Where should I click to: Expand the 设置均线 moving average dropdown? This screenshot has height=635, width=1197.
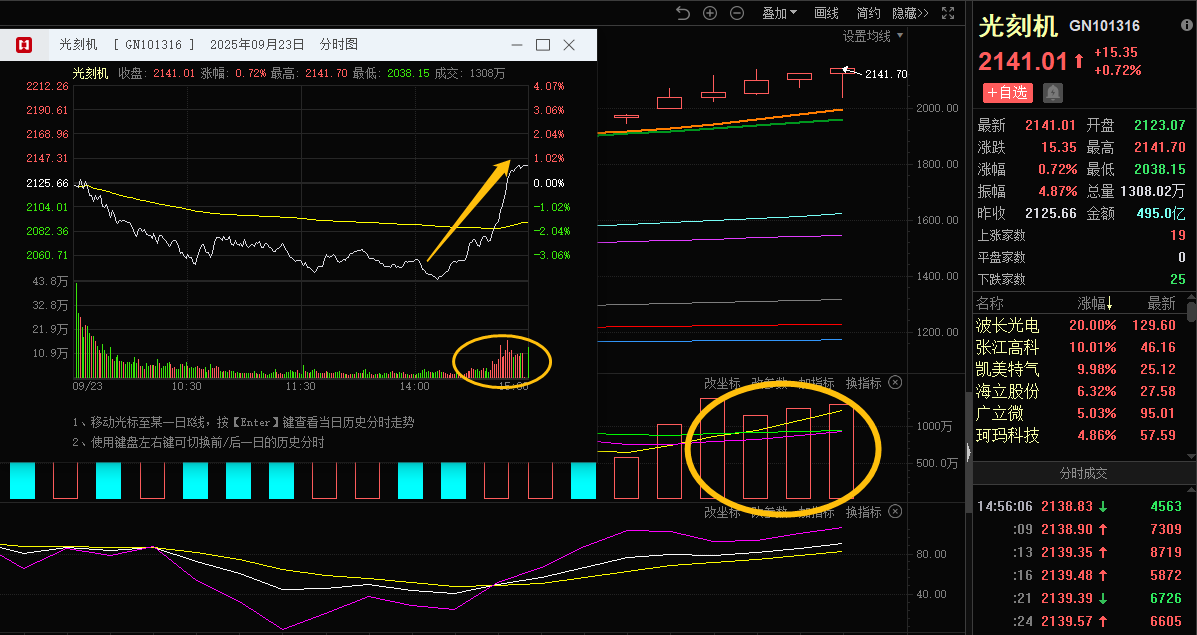[x=872, y=36]
